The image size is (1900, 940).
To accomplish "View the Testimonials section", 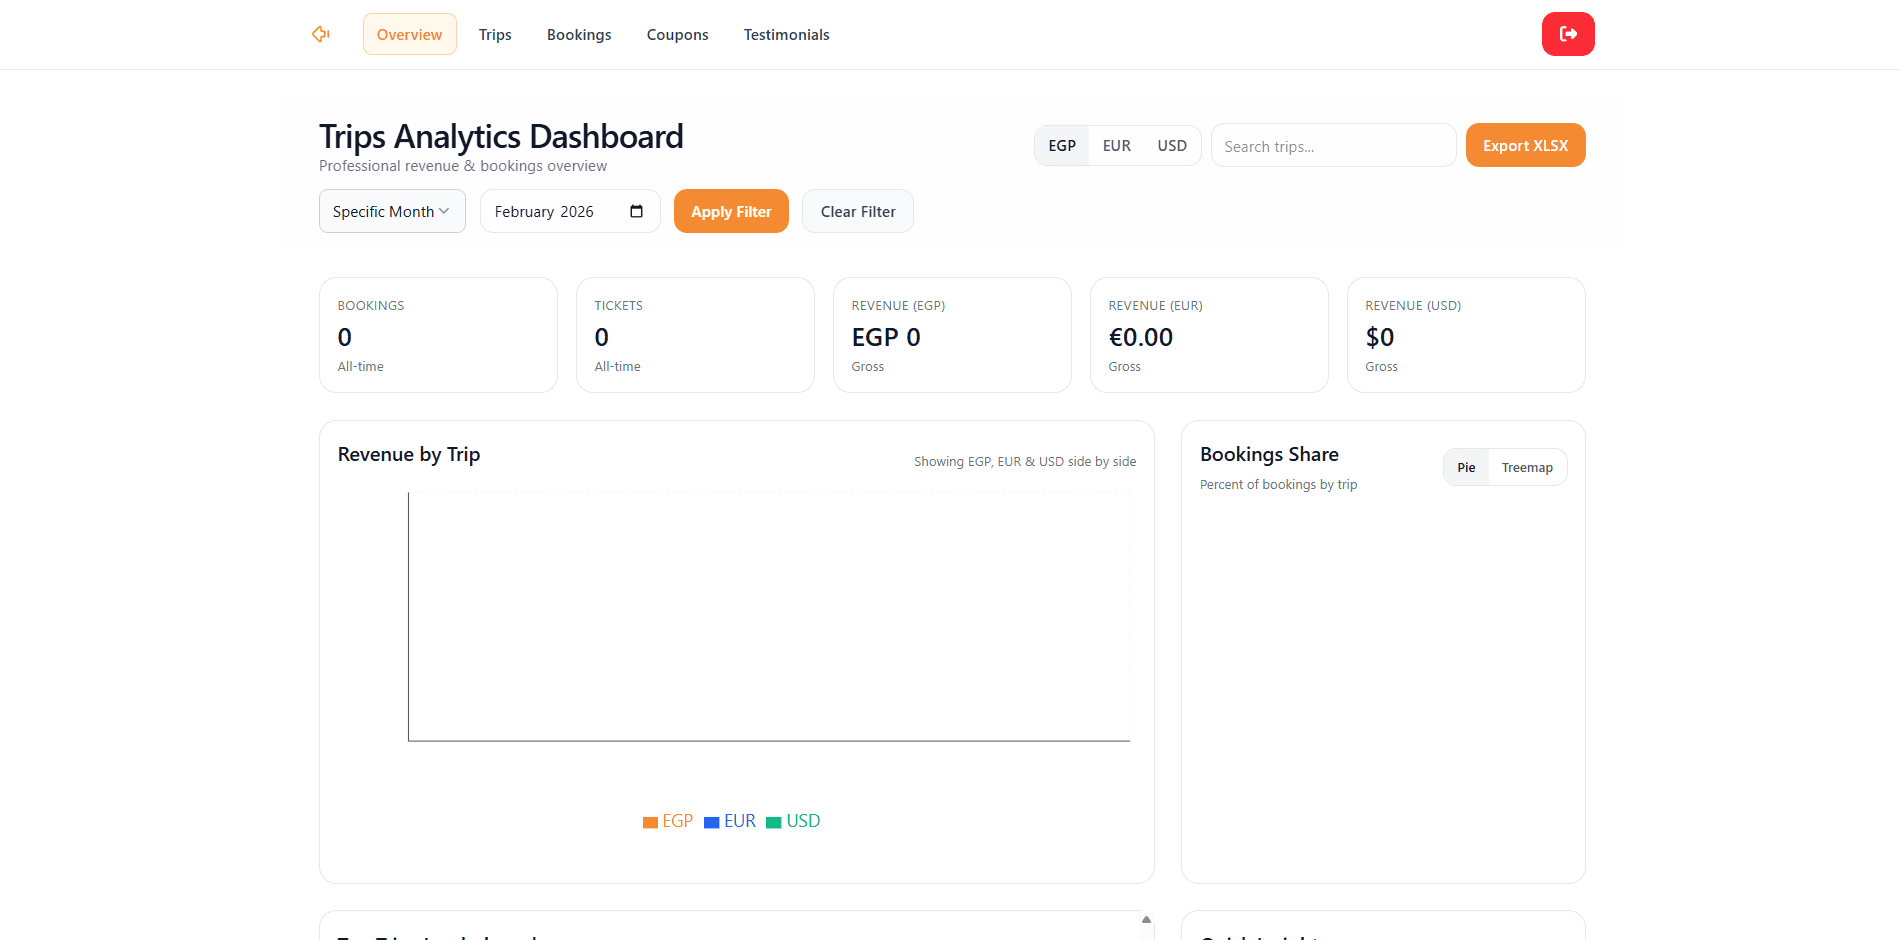I will click(786, 34).
